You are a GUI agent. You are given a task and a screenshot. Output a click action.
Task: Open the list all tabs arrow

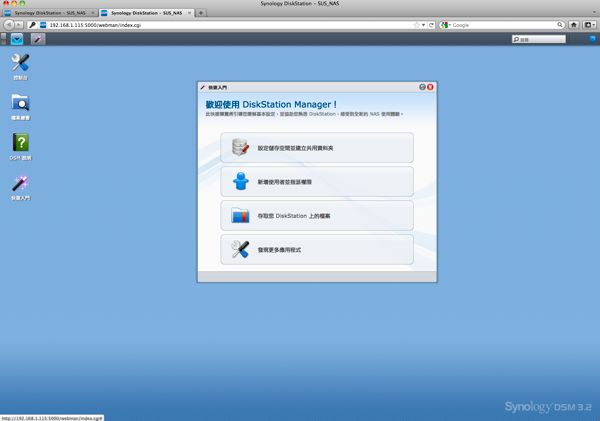594,12
